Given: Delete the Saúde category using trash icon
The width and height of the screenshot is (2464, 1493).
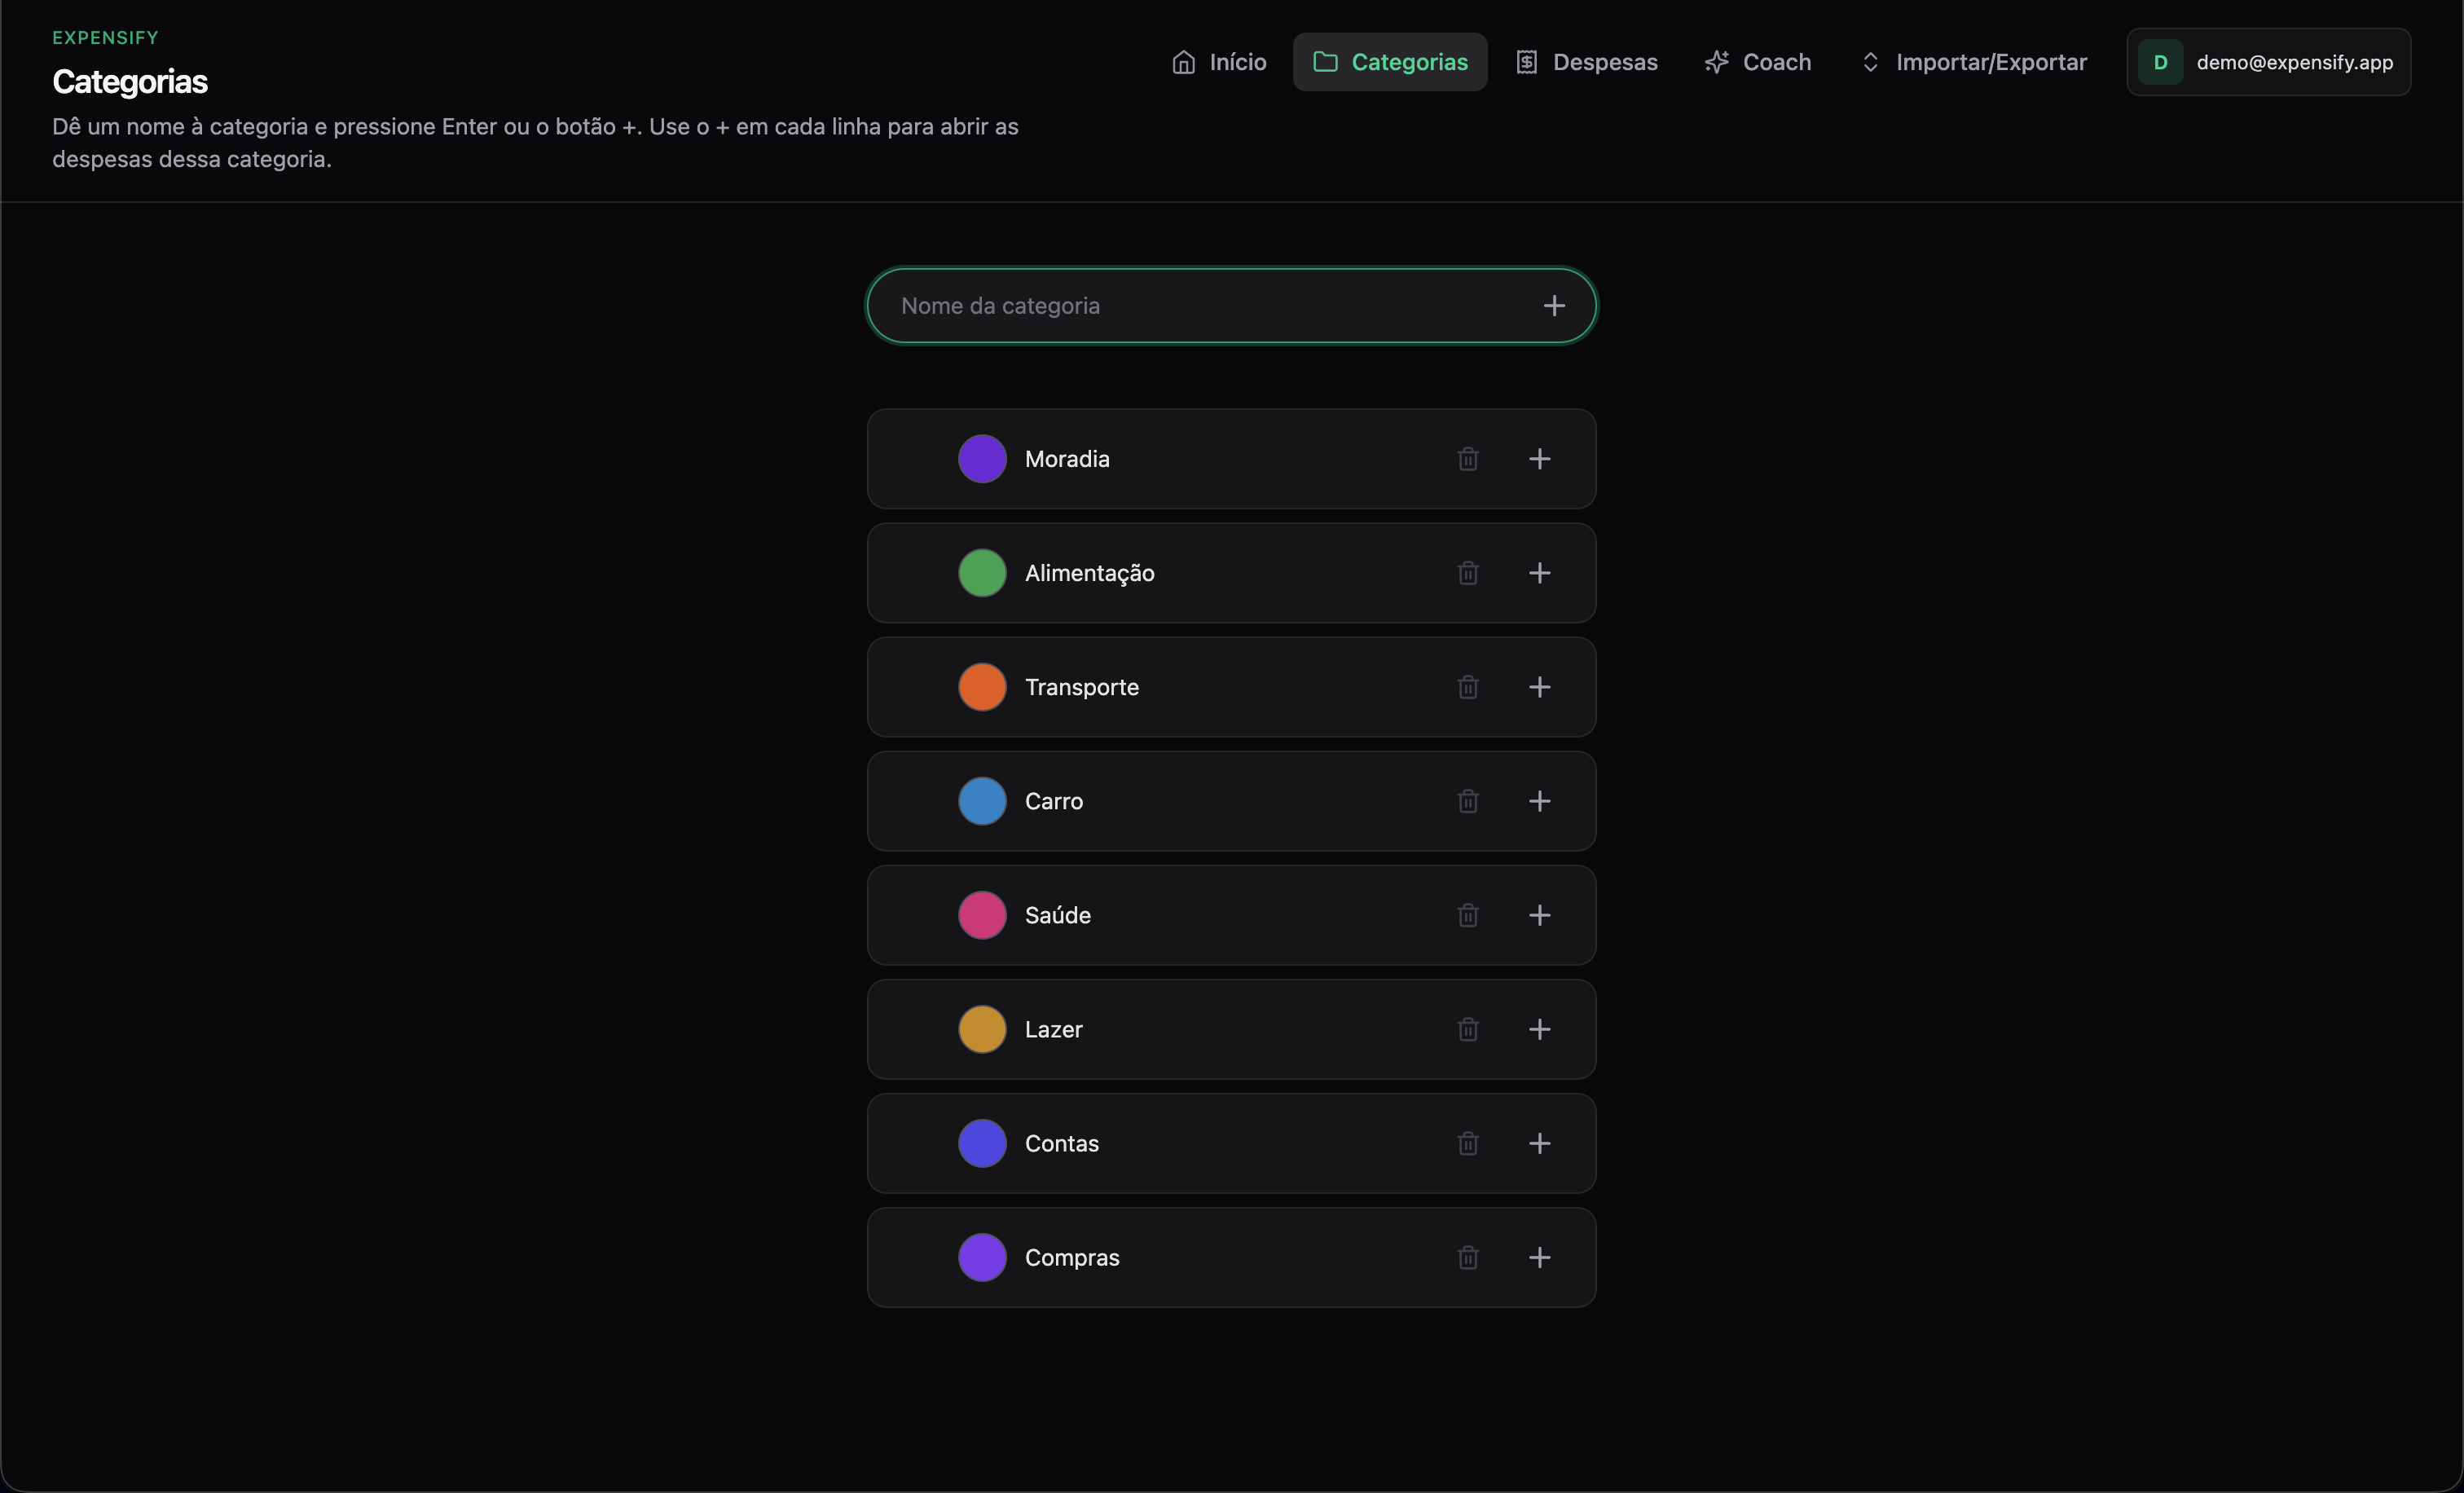Looking at the screenshot, I should click(1467, 915).
